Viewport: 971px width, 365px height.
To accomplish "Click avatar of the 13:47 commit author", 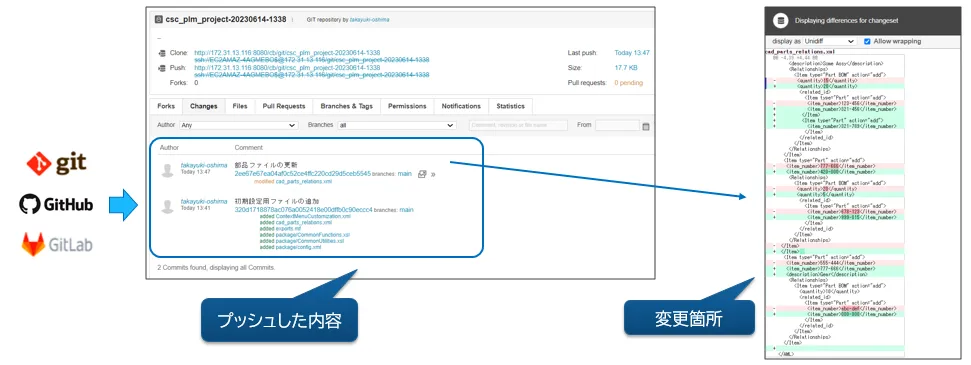I will pyautogui.click(x=167, y=171).
